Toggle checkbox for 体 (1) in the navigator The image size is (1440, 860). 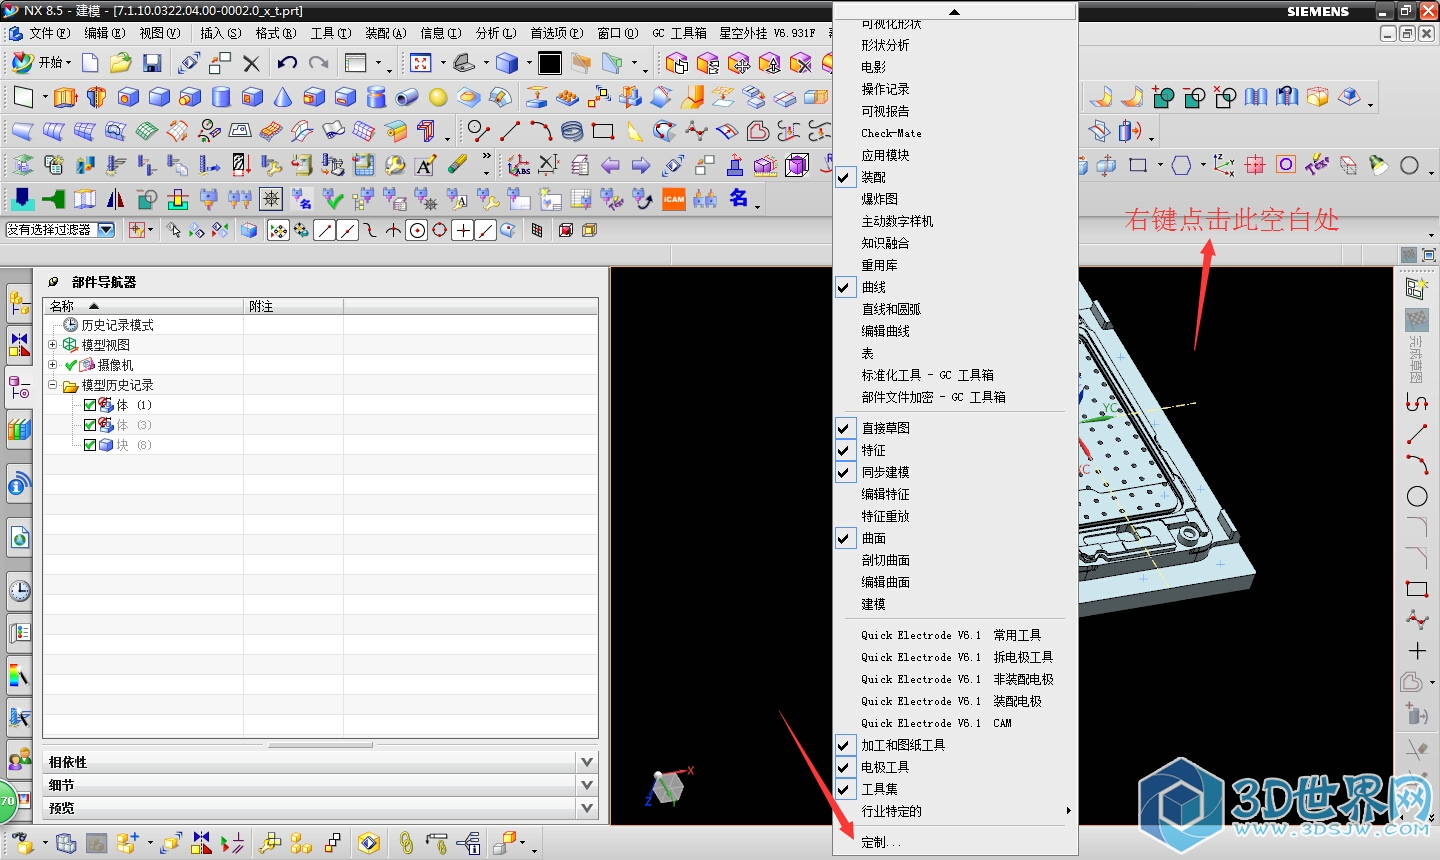(90, 405)
